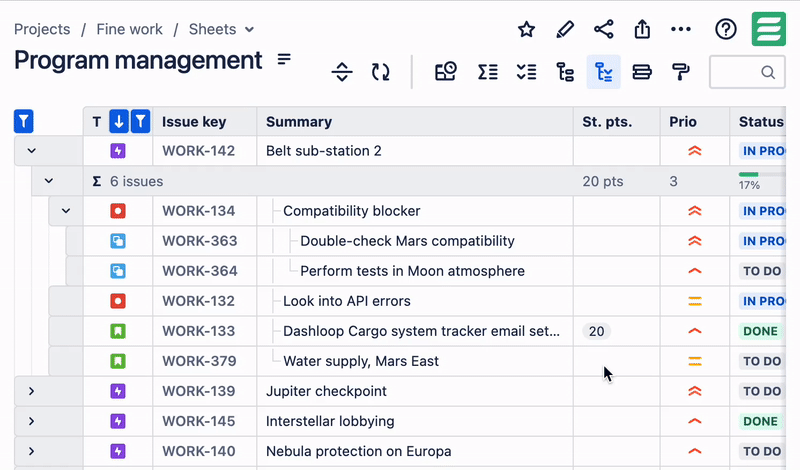Select the Belt sub-station 2 summary
This screenshot has width=800, height=470.
click(323, 151)
